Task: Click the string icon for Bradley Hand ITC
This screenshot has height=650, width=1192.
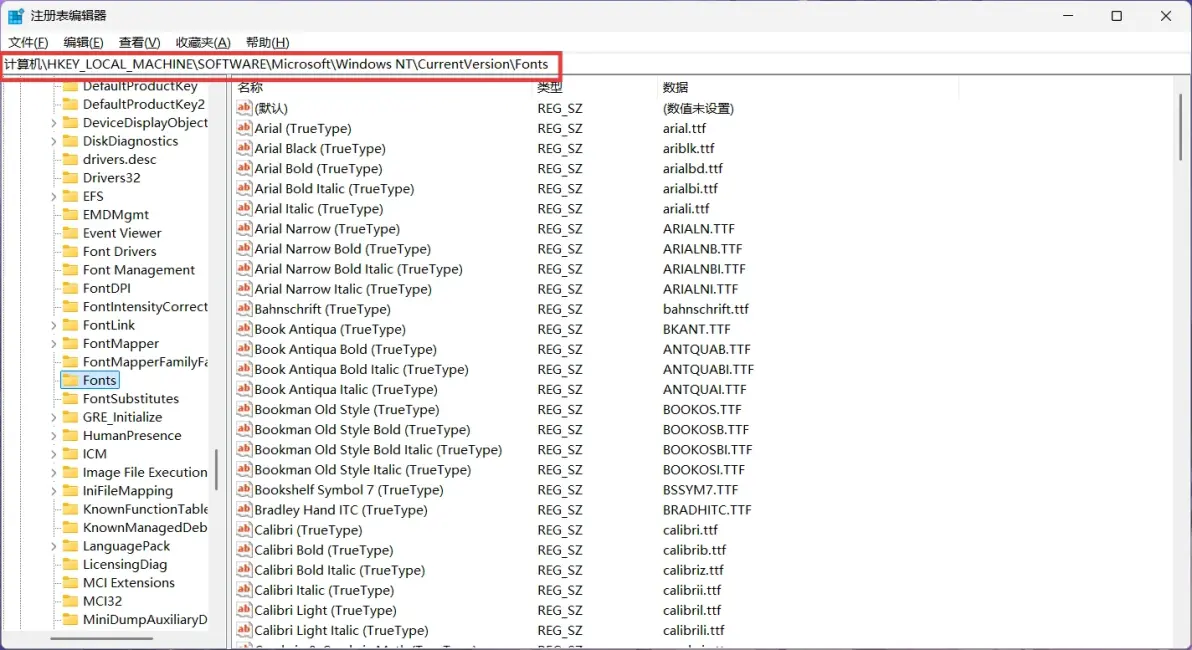Action: (244, 509)
